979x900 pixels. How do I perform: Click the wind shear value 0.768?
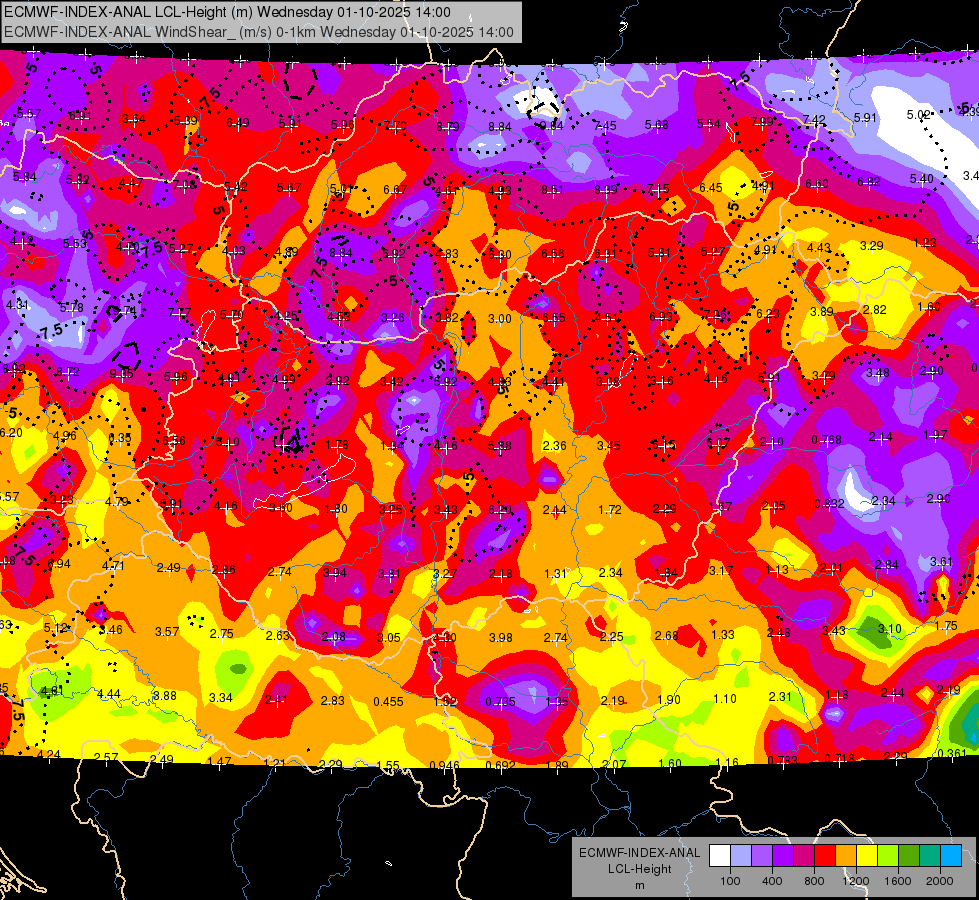(827, 440)
